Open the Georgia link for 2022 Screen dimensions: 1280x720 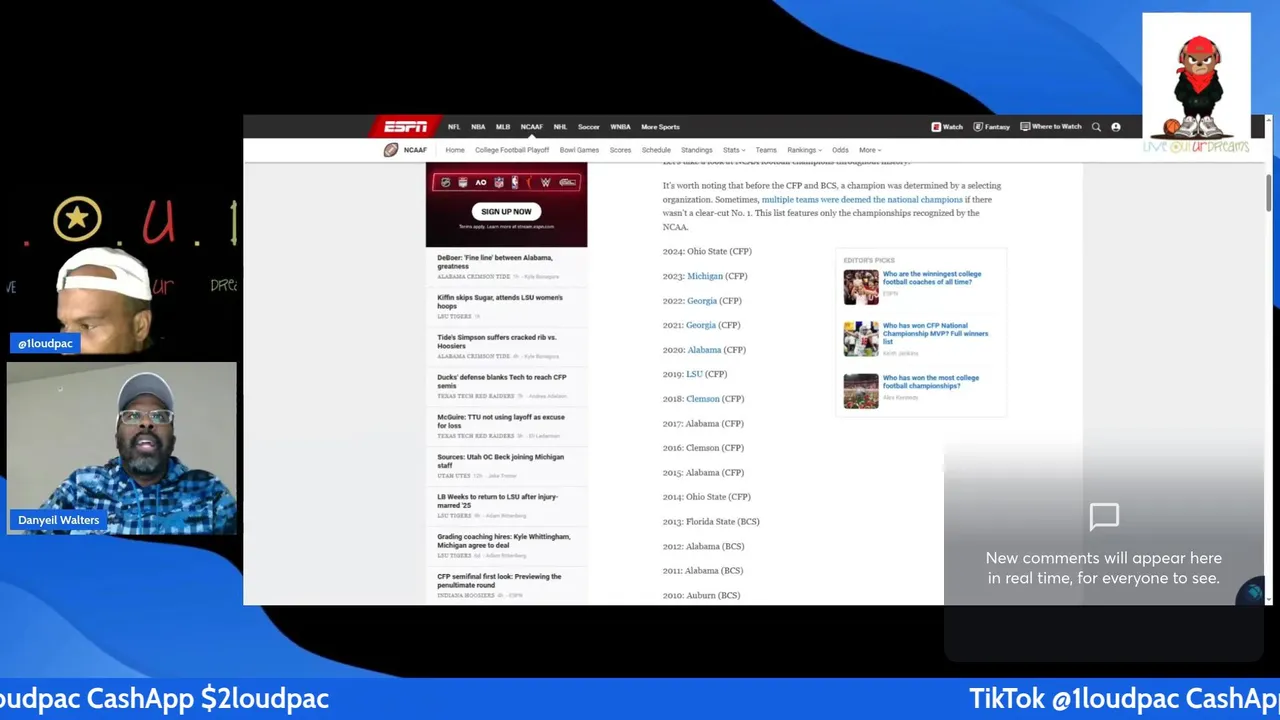[702, 301]
